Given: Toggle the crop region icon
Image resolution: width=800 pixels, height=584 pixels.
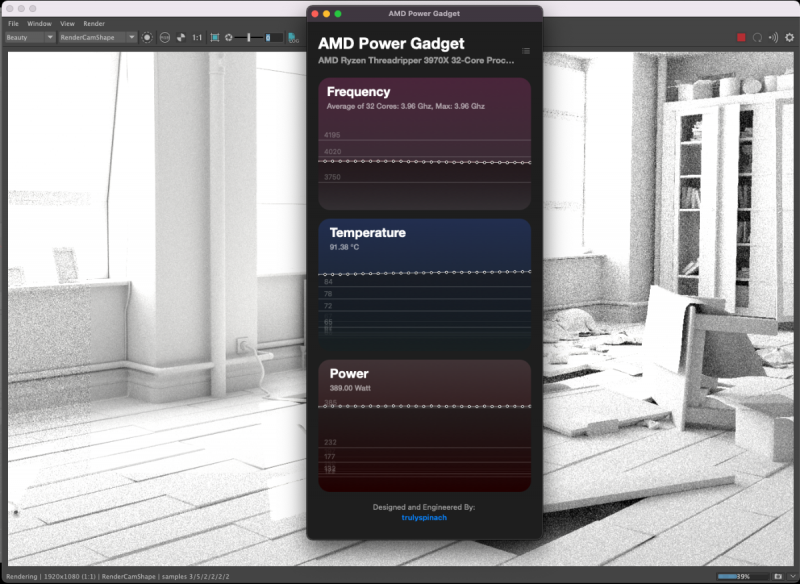Looking at the screenshot, I should point(215,37).
